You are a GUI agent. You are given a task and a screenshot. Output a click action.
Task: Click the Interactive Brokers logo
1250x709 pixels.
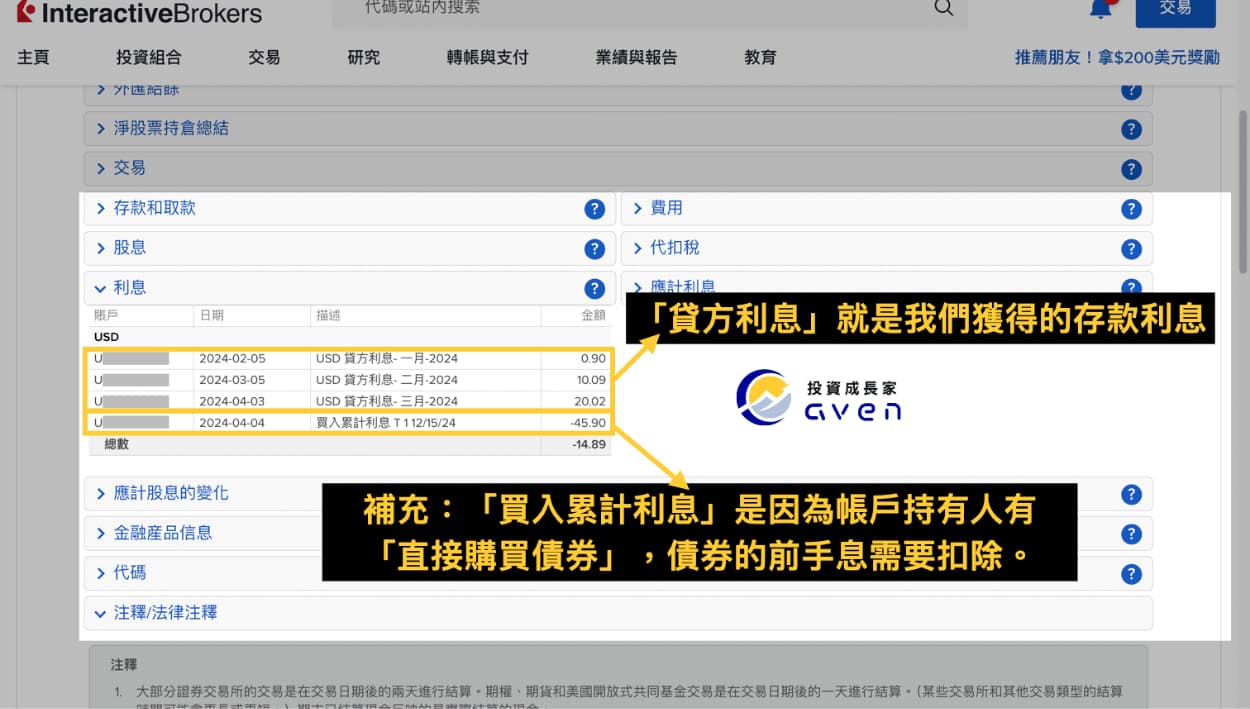[139, 12]
